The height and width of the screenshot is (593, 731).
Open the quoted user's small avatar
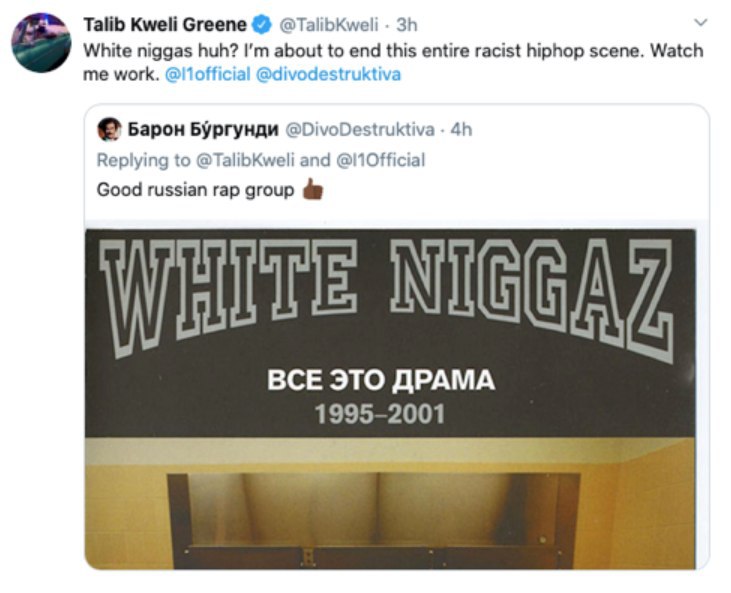tap(109, 129)
